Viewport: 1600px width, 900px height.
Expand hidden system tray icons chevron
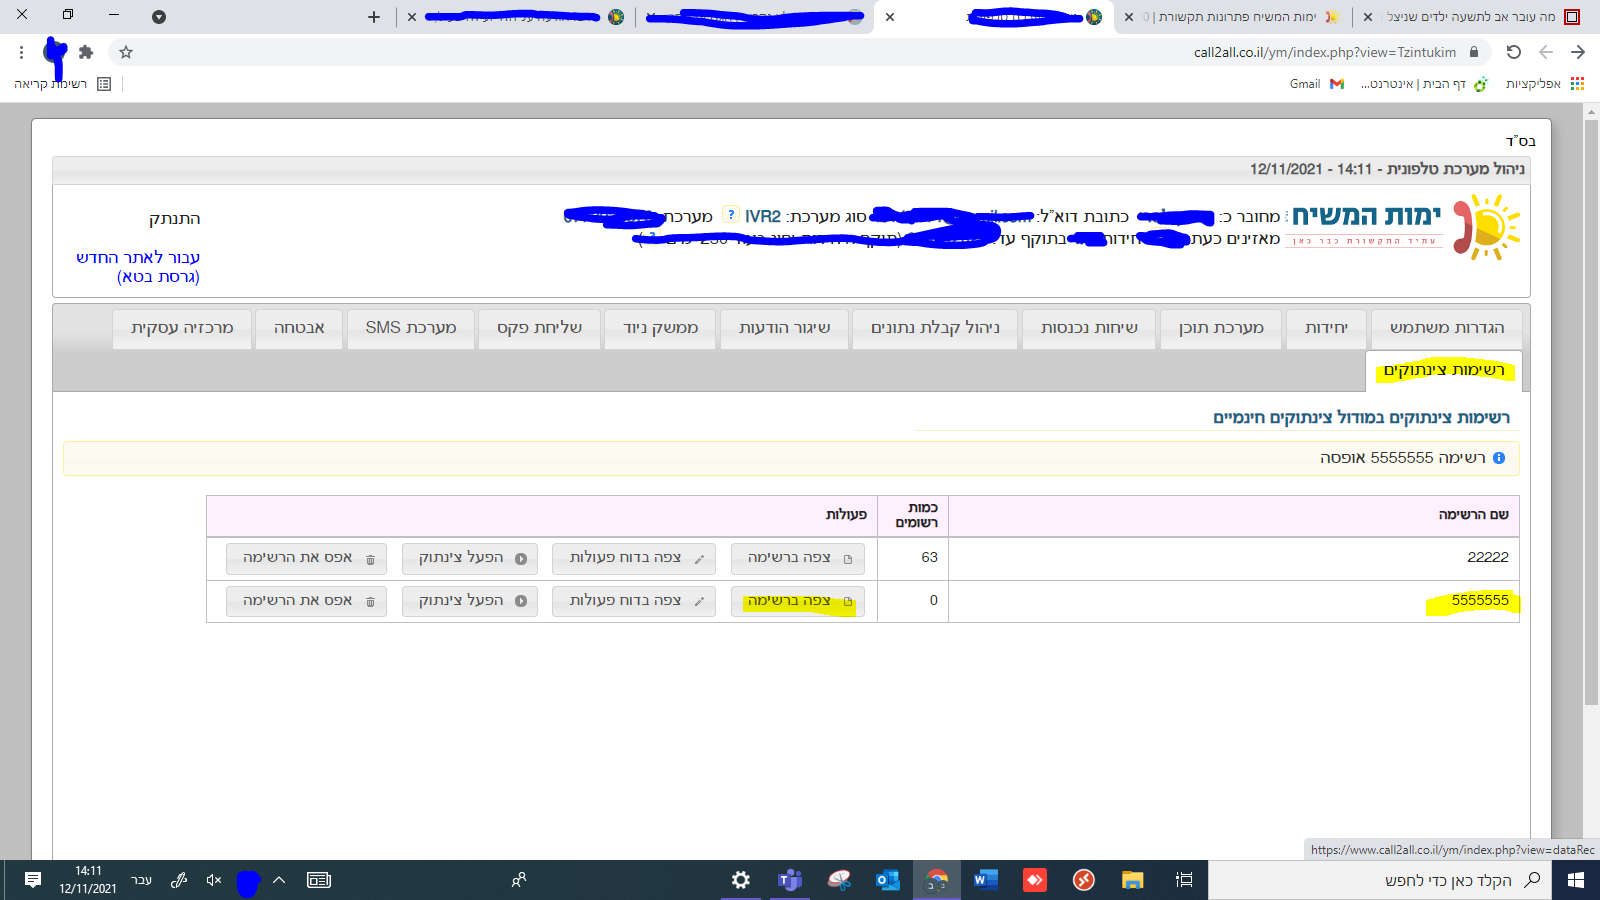click(279, 880)
